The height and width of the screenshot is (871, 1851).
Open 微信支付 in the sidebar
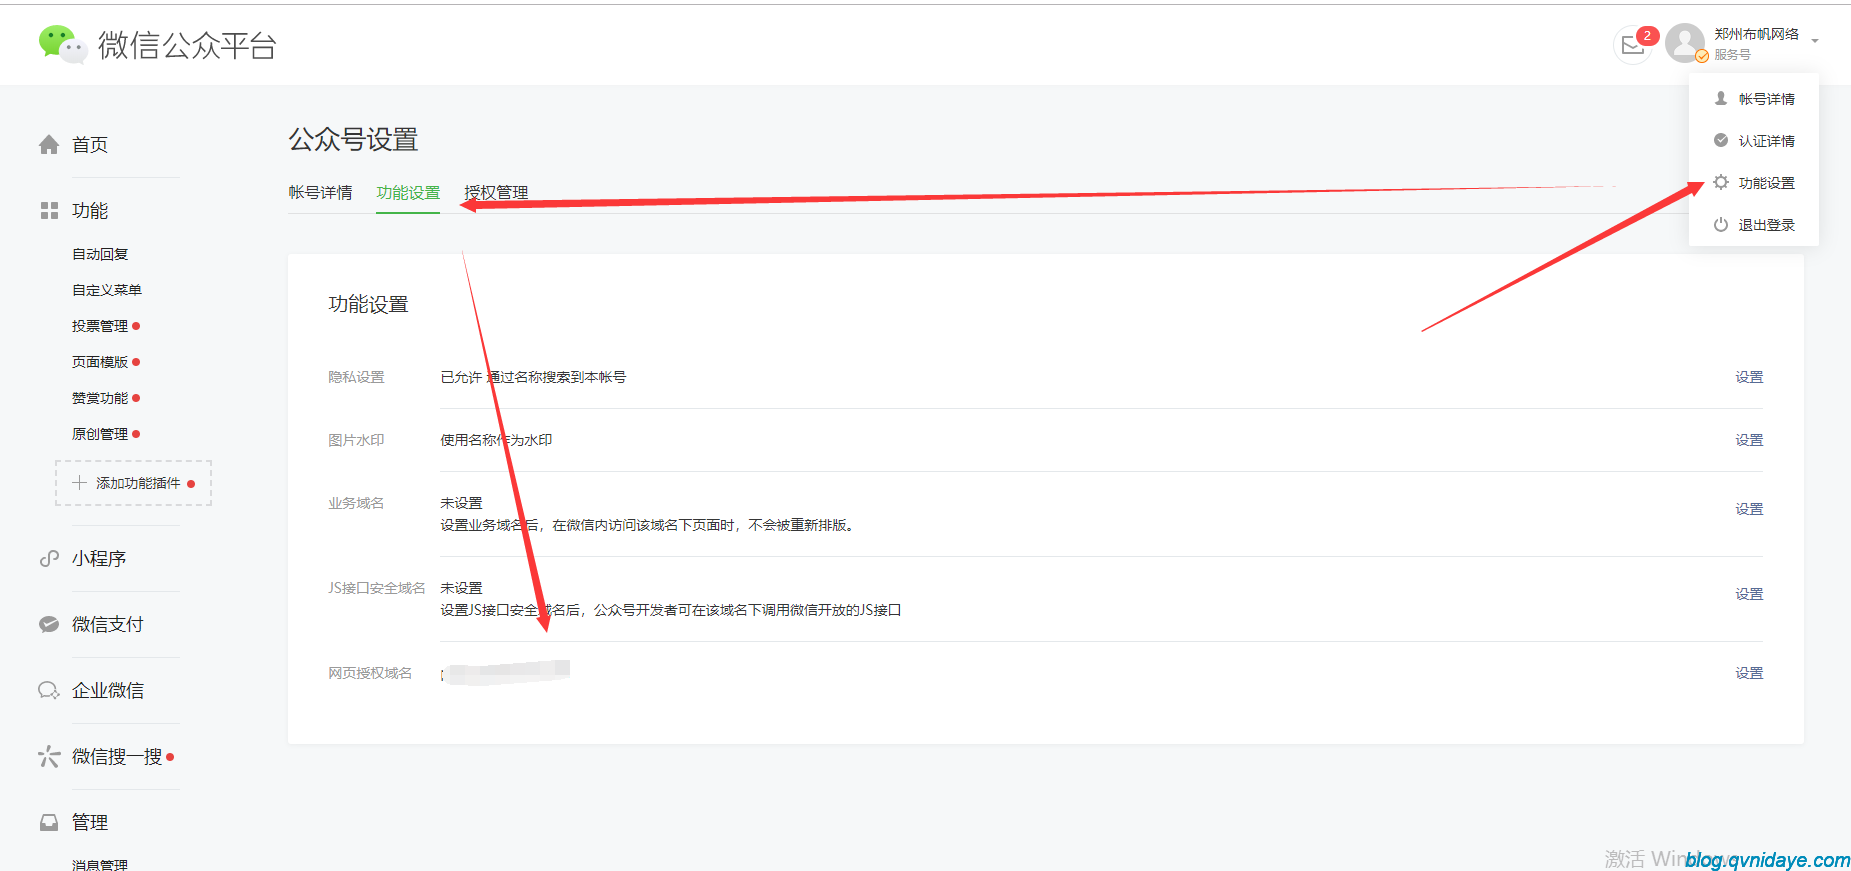(x=108, y=625)
